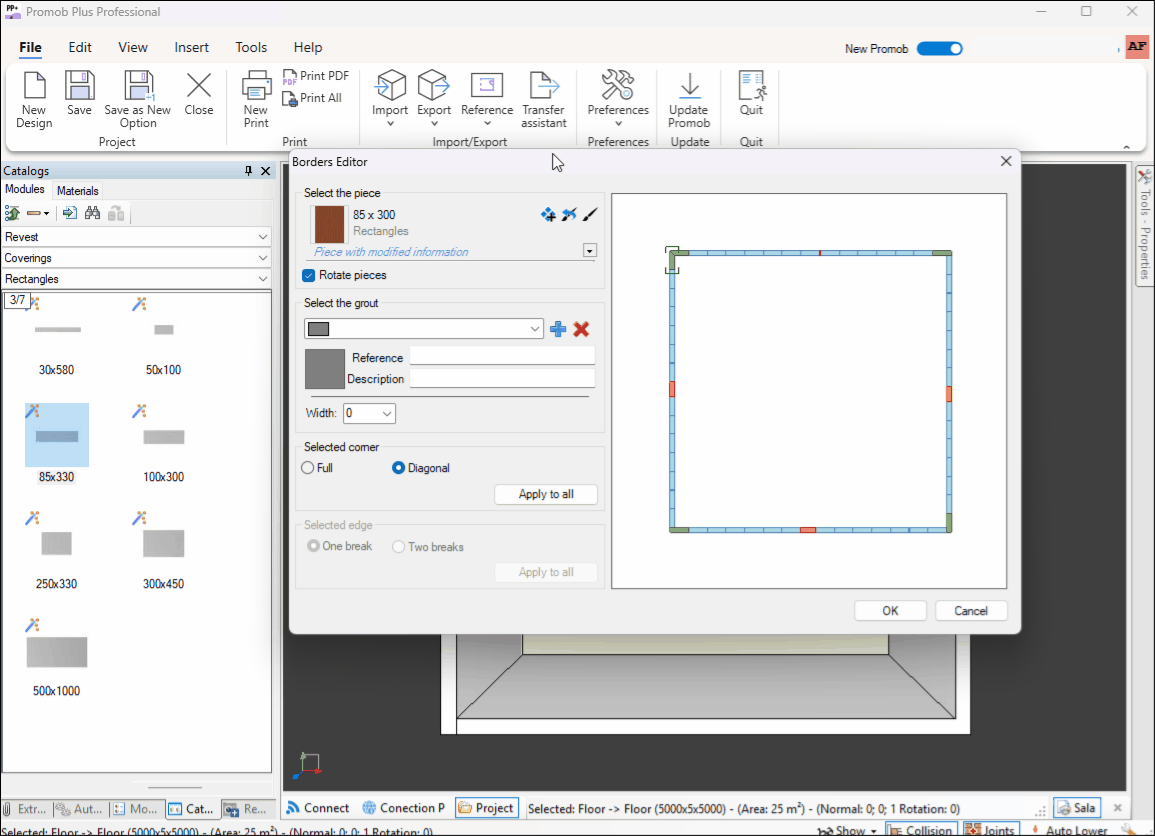
Task: Click Save as New Option icon
Action: coord(138,99)
